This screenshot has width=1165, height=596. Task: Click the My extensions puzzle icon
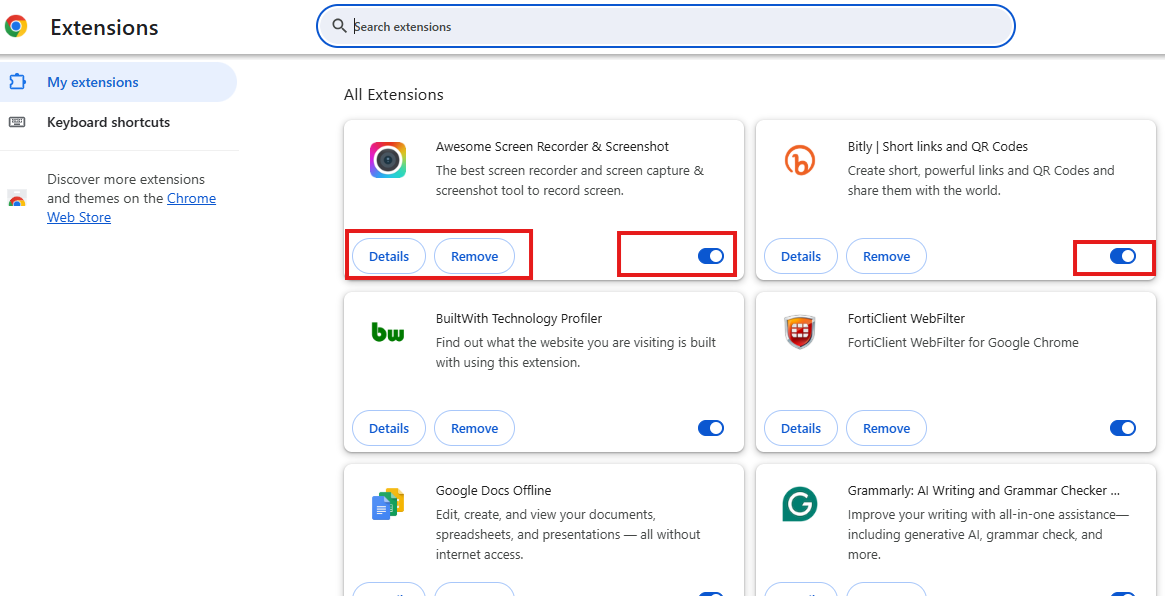click(x=17, y=82)
